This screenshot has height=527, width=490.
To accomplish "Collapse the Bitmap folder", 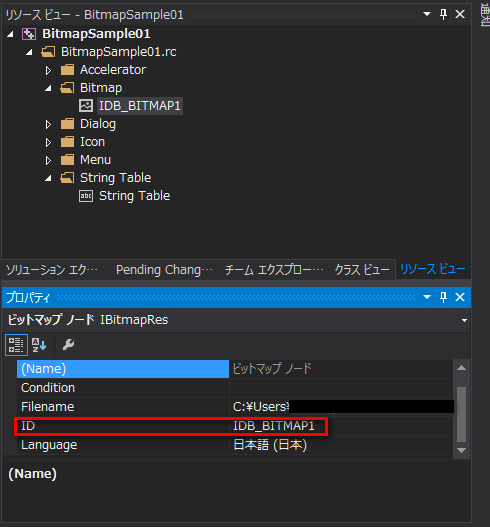I will click(48, 88).
